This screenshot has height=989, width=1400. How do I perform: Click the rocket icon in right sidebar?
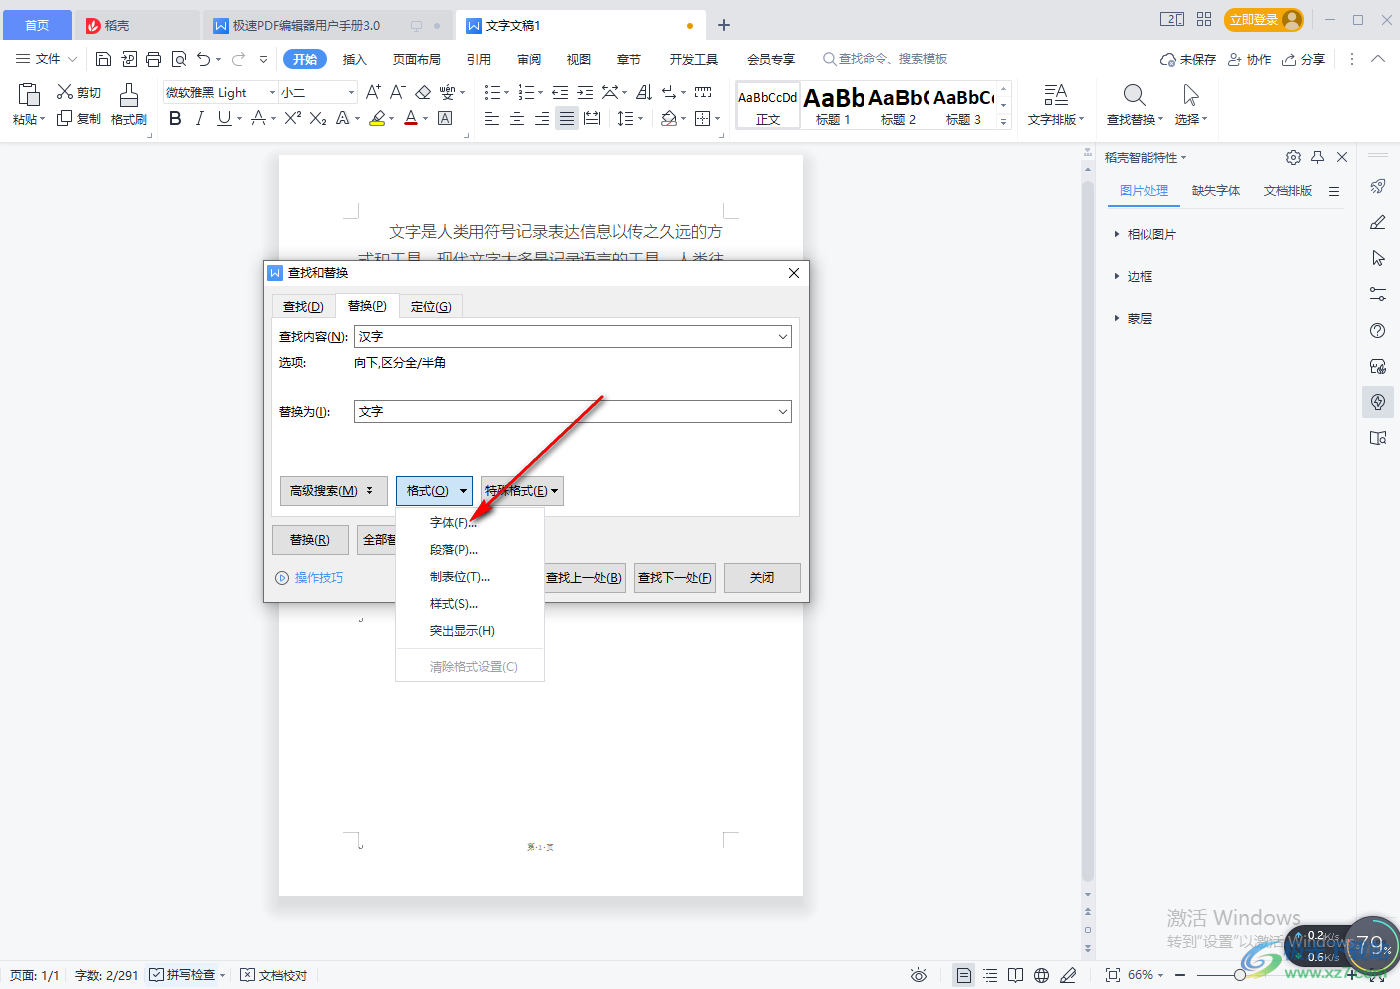point(1378,186)
